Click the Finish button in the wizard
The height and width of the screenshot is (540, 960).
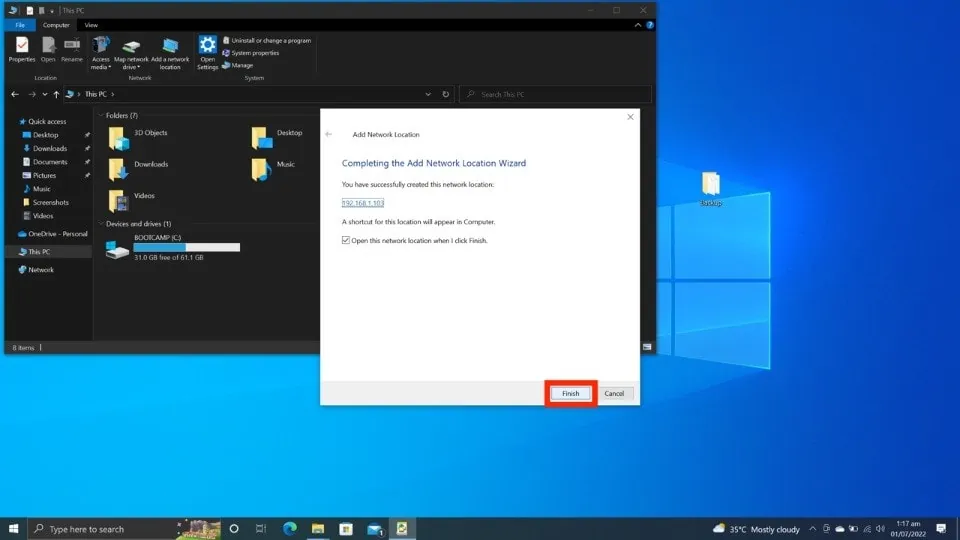click(570, 393)
